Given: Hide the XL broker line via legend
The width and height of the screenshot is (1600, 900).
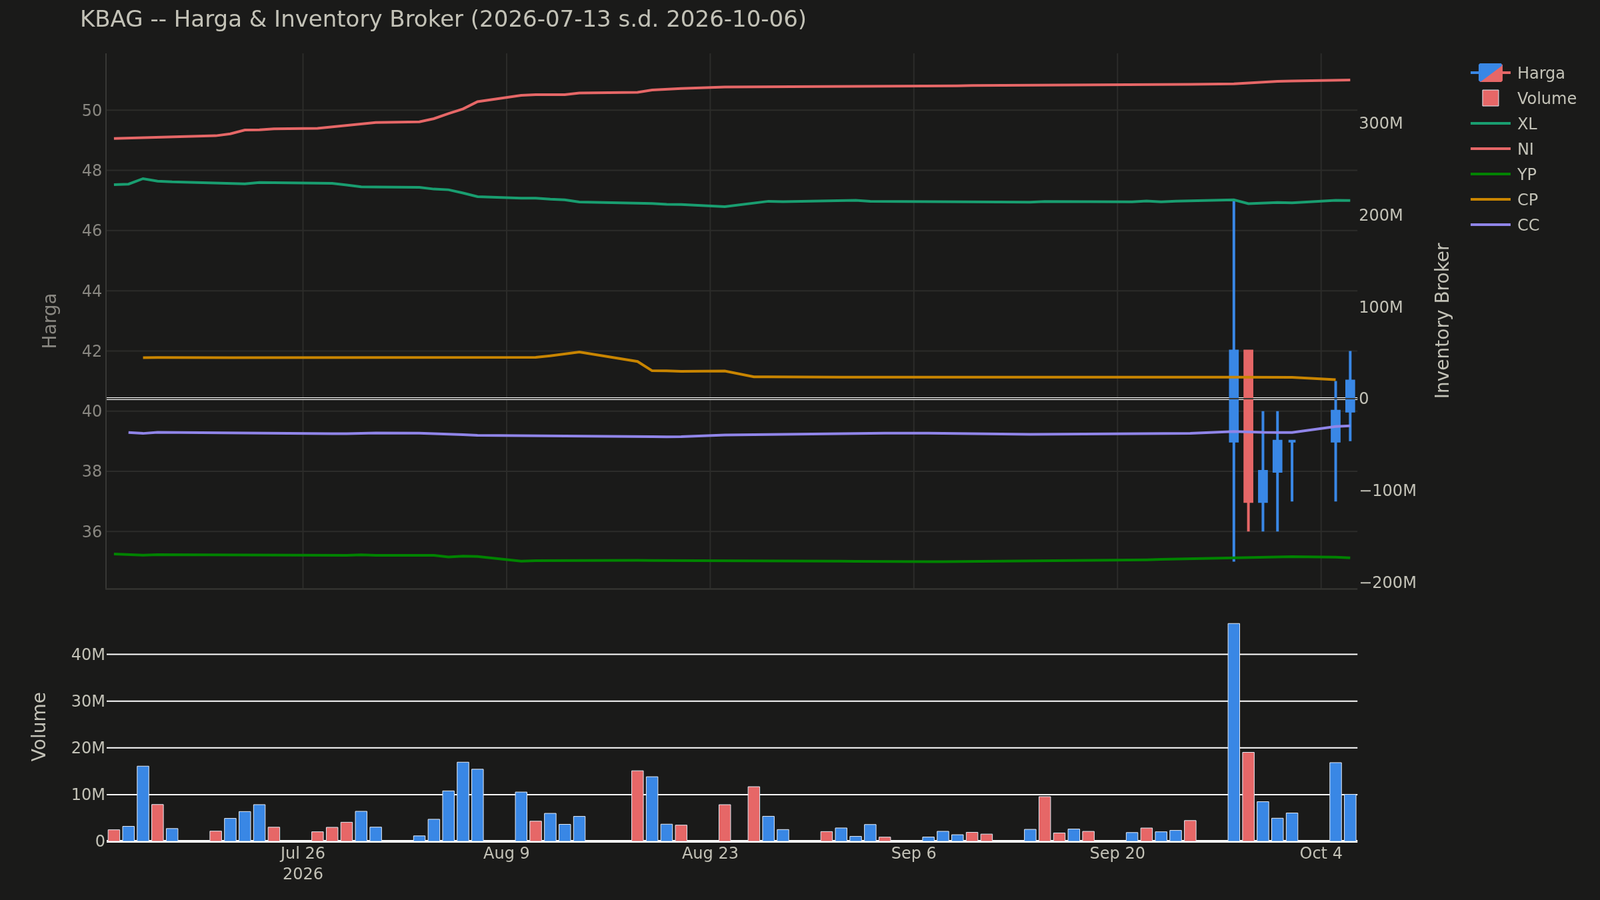Looking at the screenshot, I should click(x=1504, y=124).
